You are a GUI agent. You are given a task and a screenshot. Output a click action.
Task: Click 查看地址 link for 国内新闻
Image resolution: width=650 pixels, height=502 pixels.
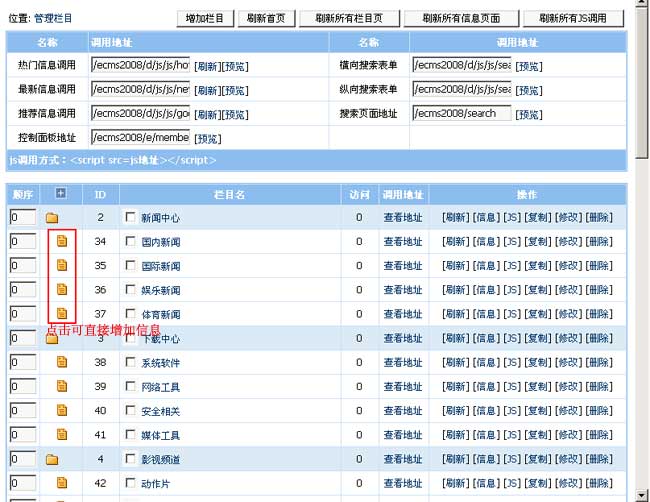(x=403, y=241)
